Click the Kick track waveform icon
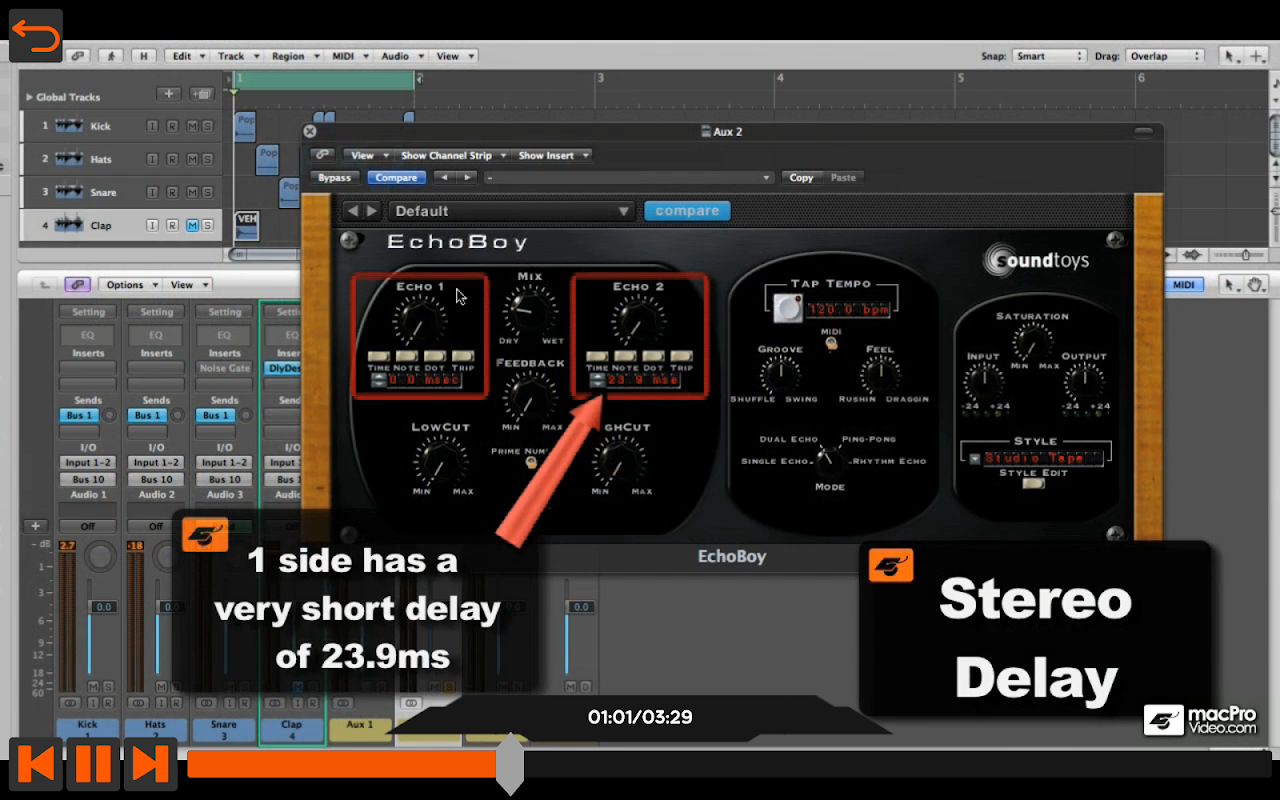 point(69,126)
